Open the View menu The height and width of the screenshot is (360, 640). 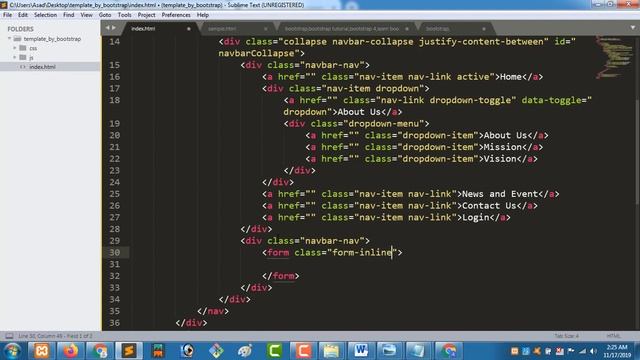pyautogui.click(x=86, y=15)
